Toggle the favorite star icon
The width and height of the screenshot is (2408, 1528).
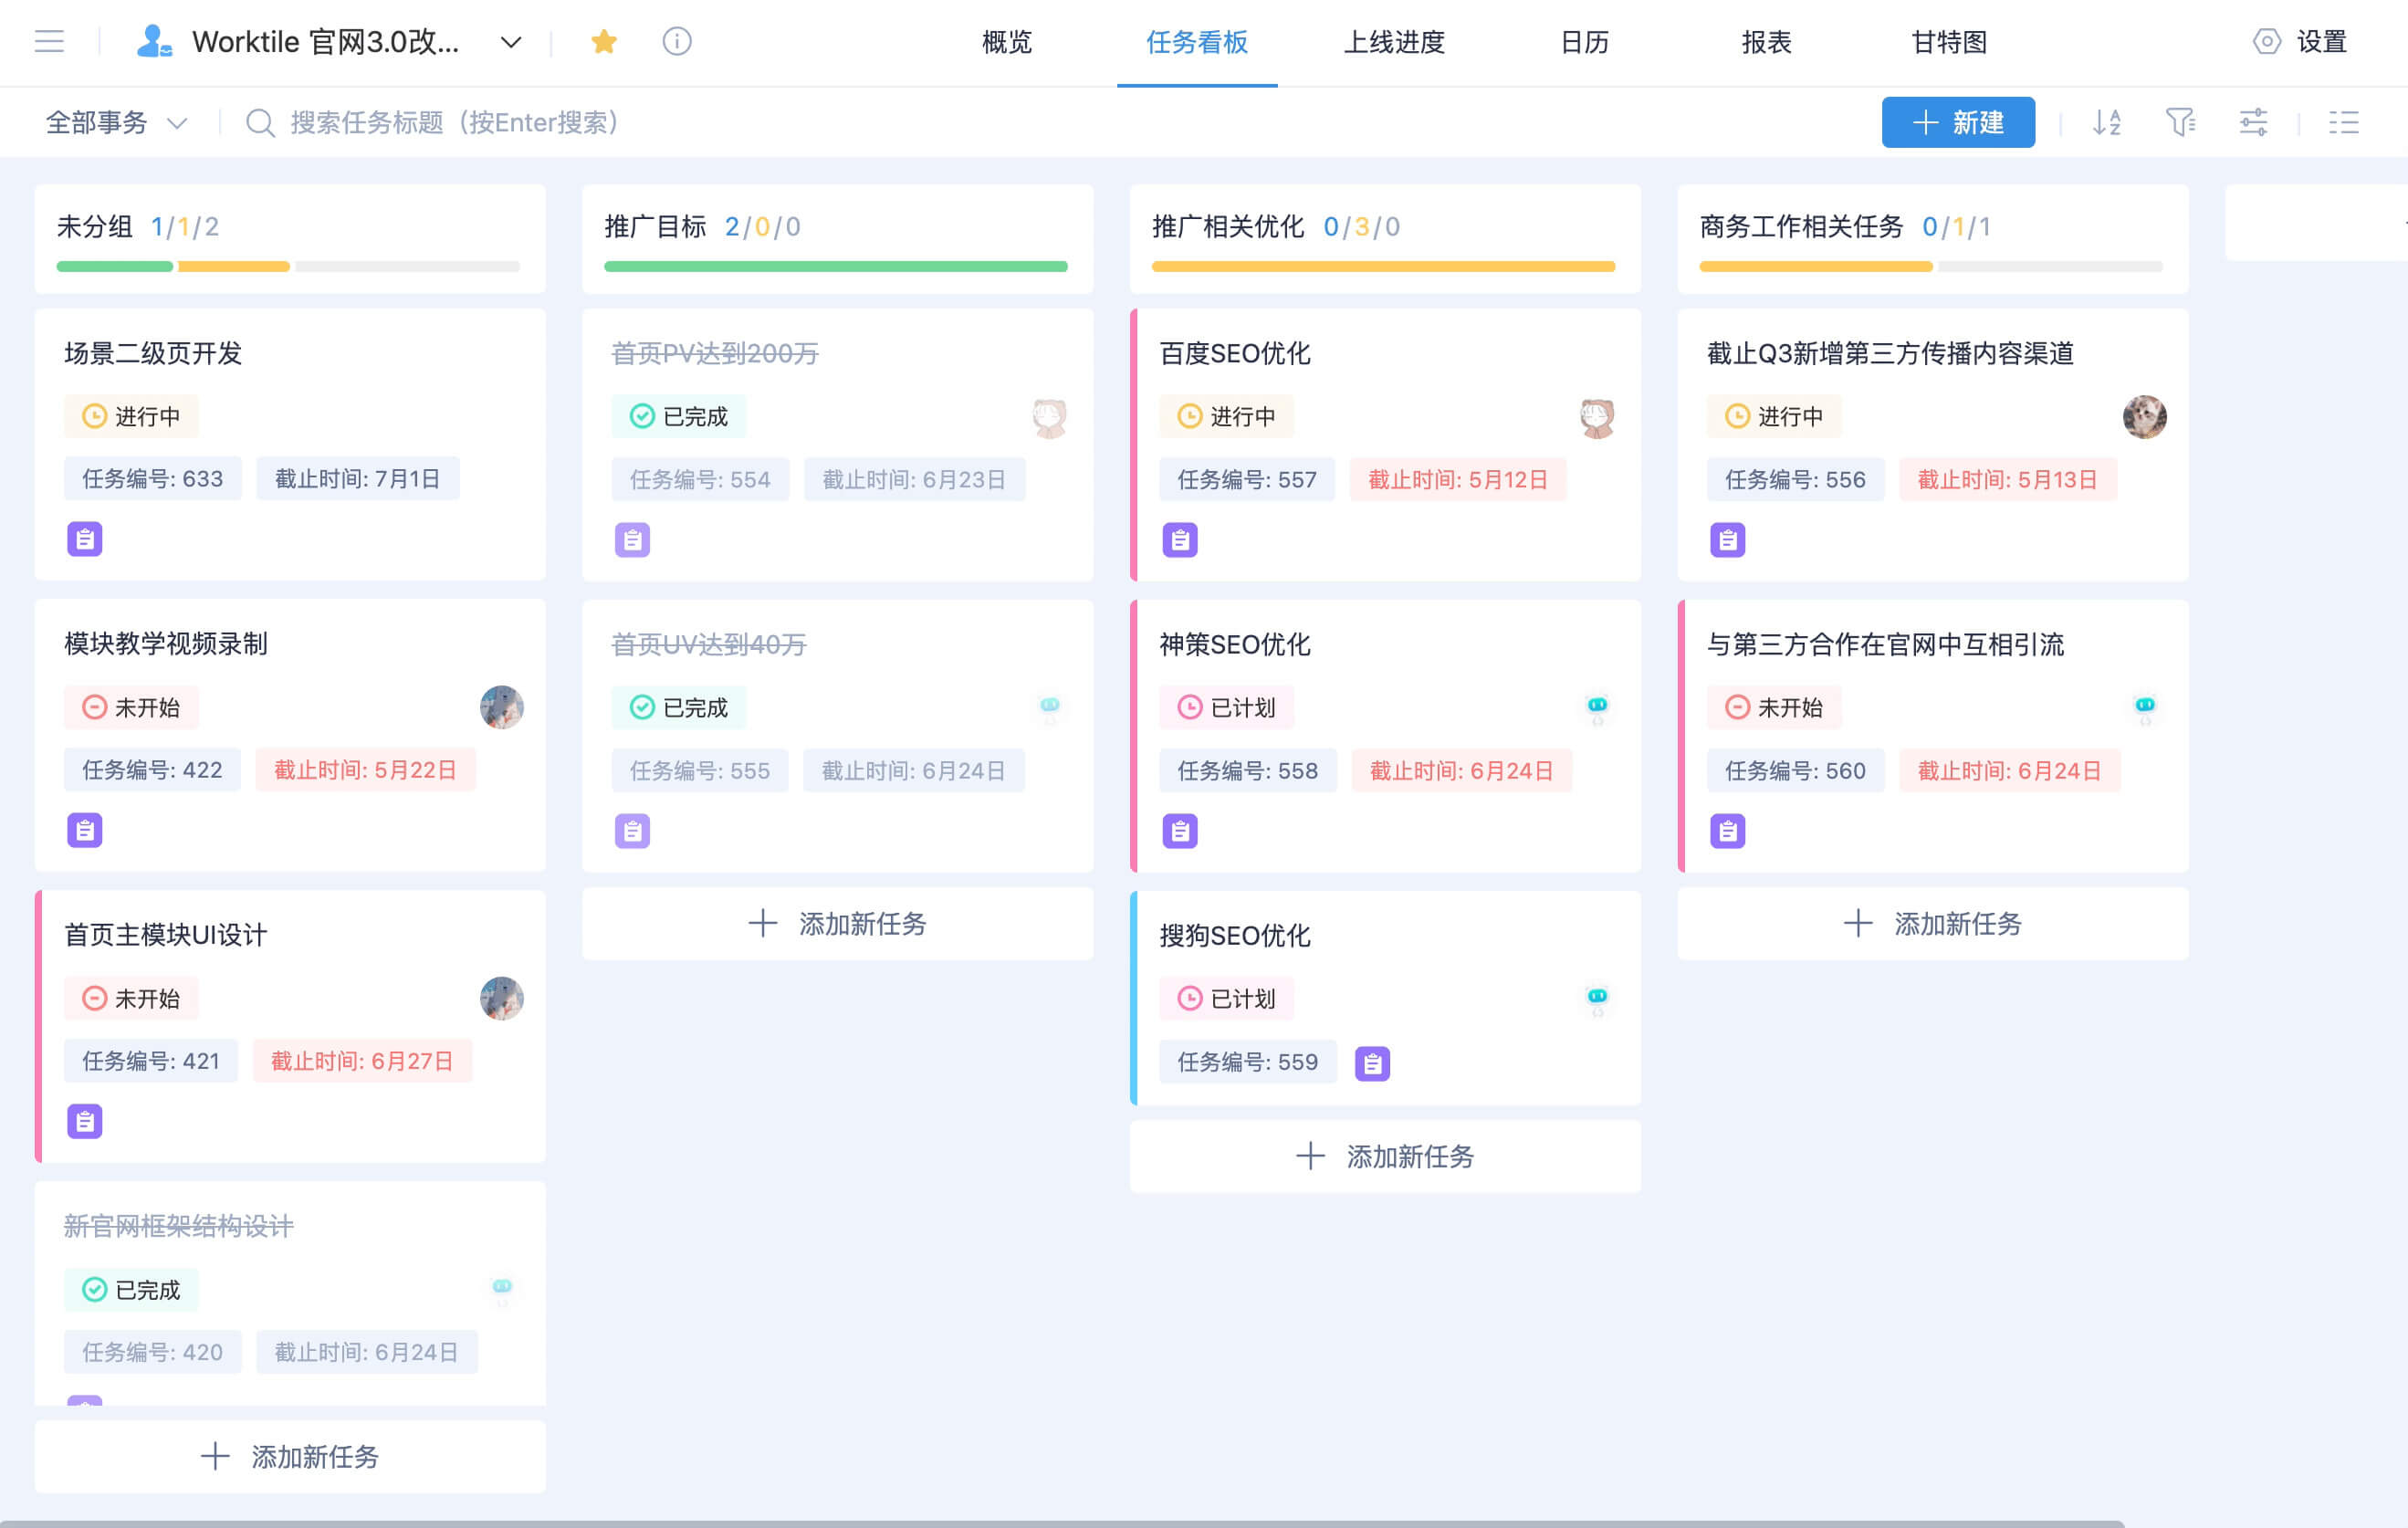604,41
